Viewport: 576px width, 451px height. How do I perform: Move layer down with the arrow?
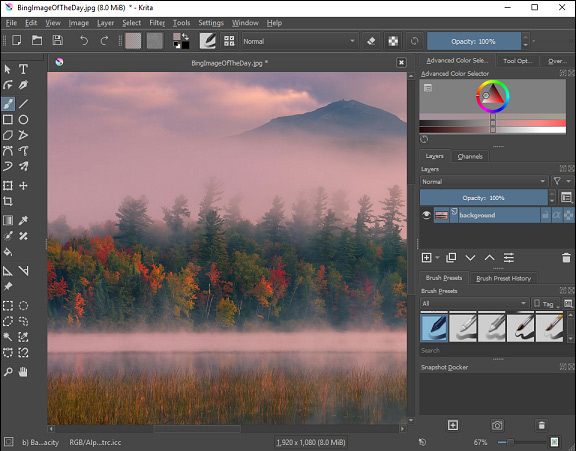point(470,258)
